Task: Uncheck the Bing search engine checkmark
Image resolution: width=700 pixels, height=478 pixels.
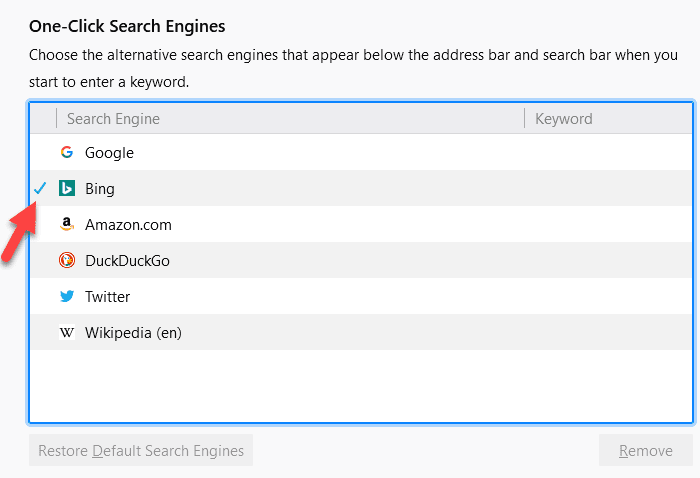Action: pyautogui.click(x=40, y=188)
